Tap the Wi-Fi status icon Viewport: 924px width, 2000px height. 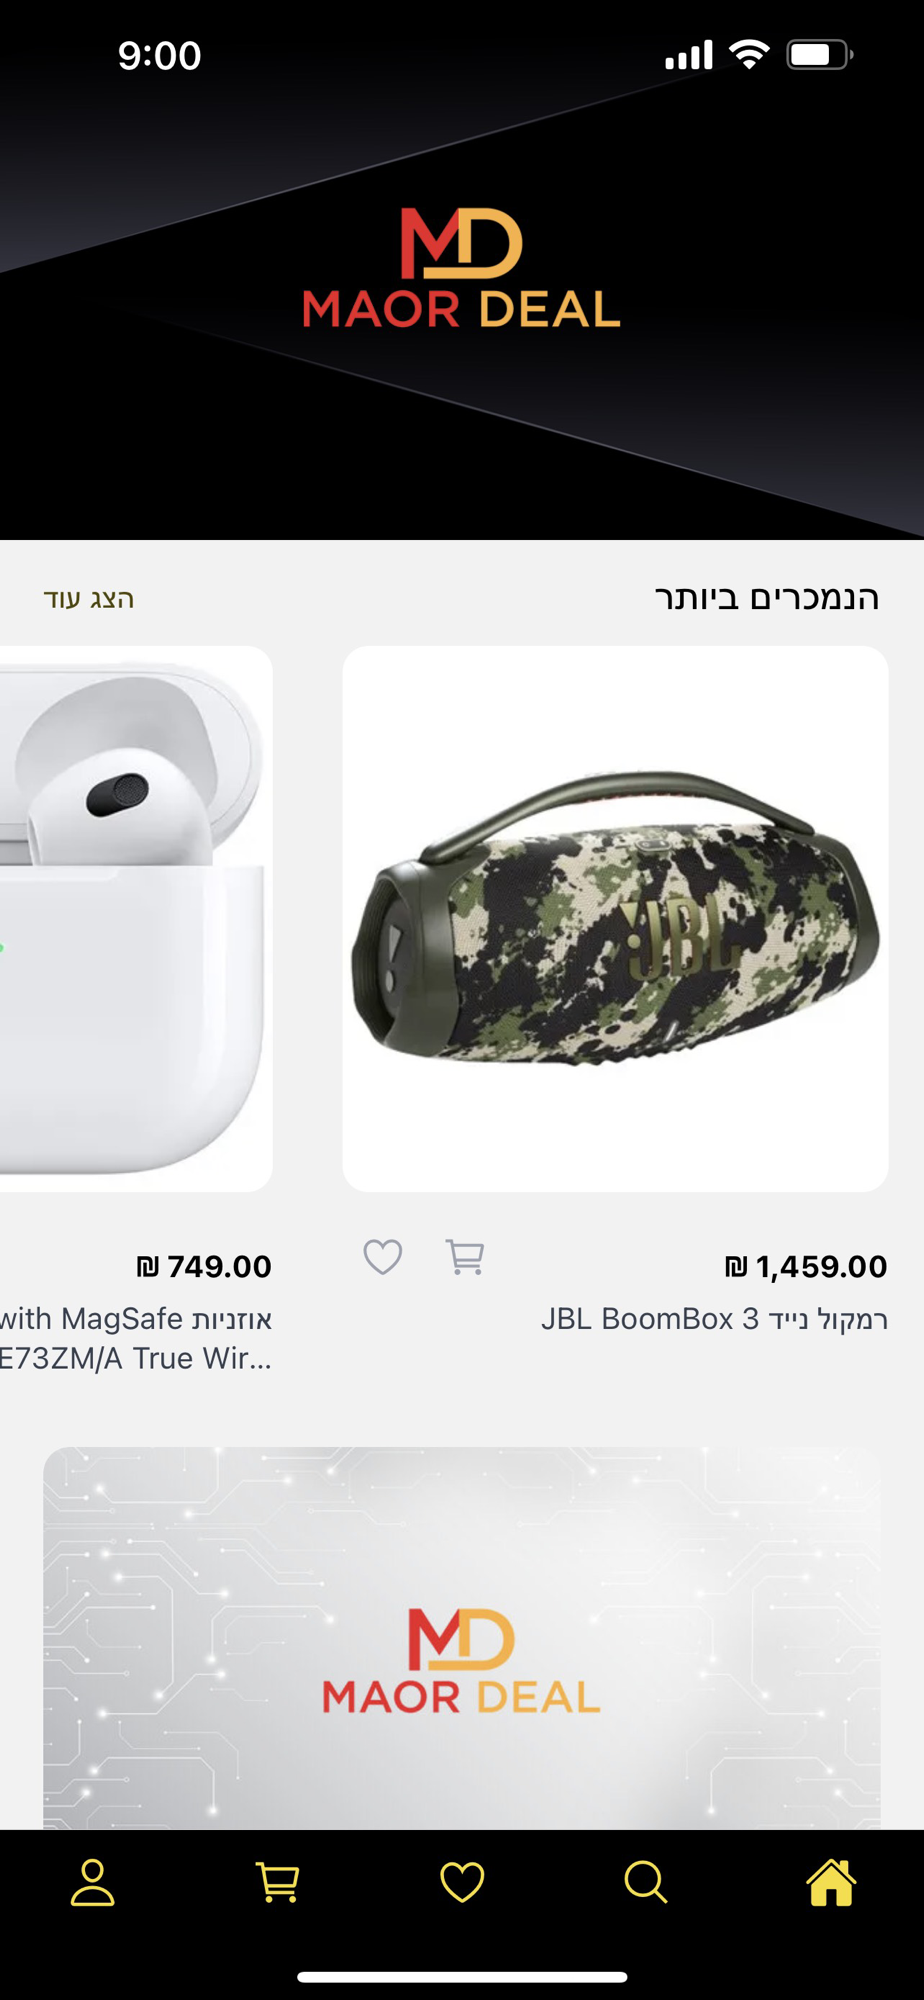pyautogui.click(x=749, y=54)
